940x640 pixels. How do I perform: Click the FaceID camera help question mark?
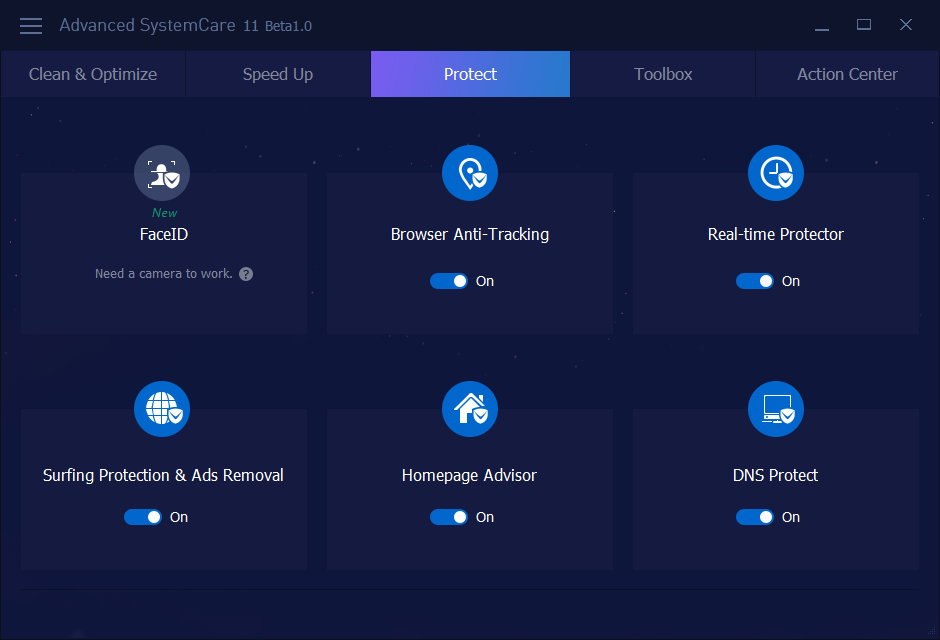pos(246,274)
